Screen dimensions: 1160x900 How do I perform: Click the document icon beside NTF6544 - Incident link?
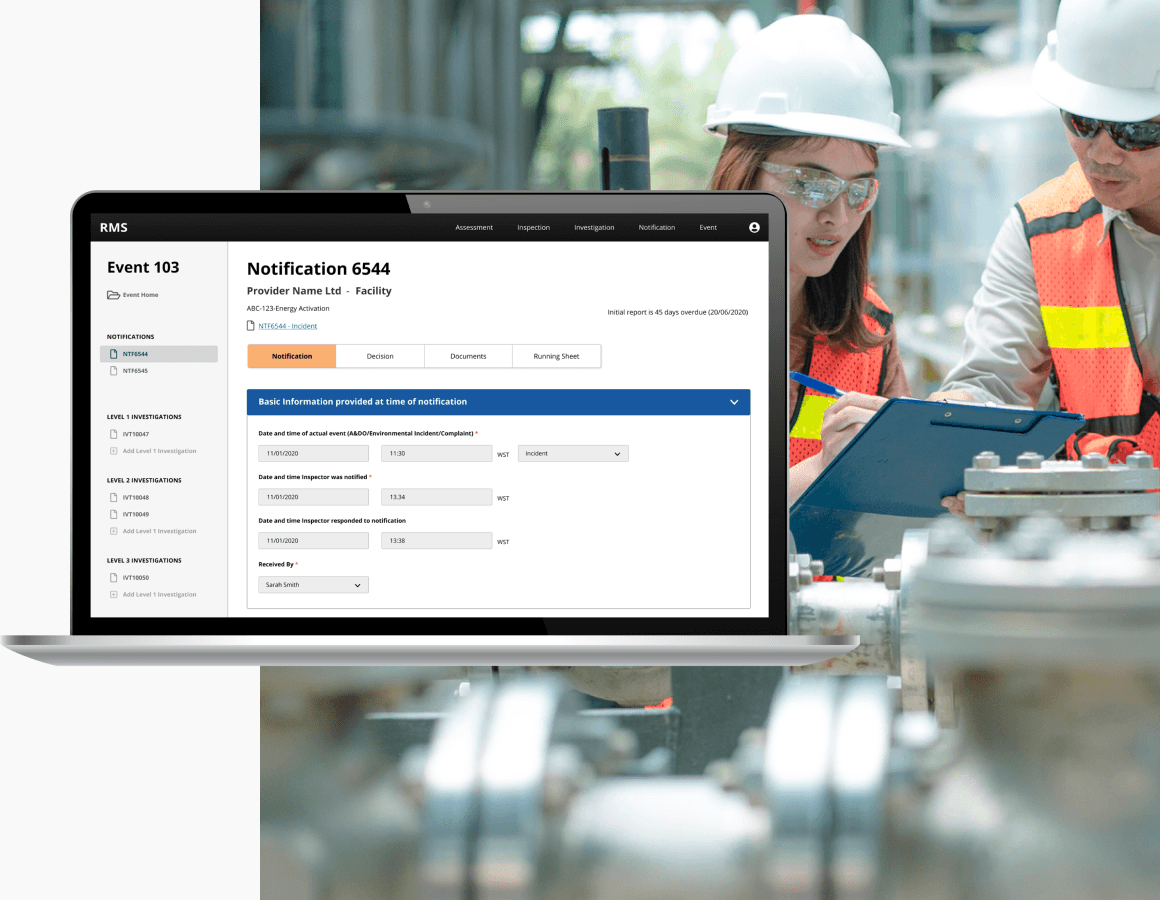click(251, 326)
